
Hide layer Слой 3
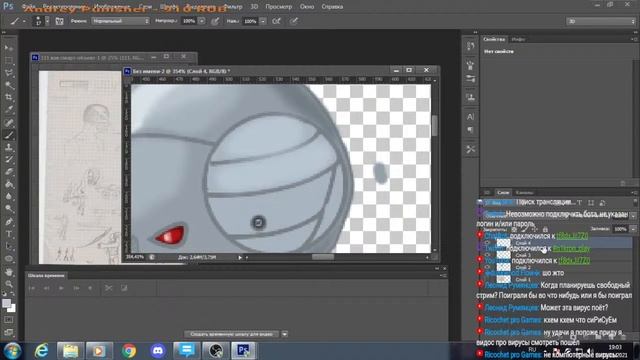click(x=487, y=255)
